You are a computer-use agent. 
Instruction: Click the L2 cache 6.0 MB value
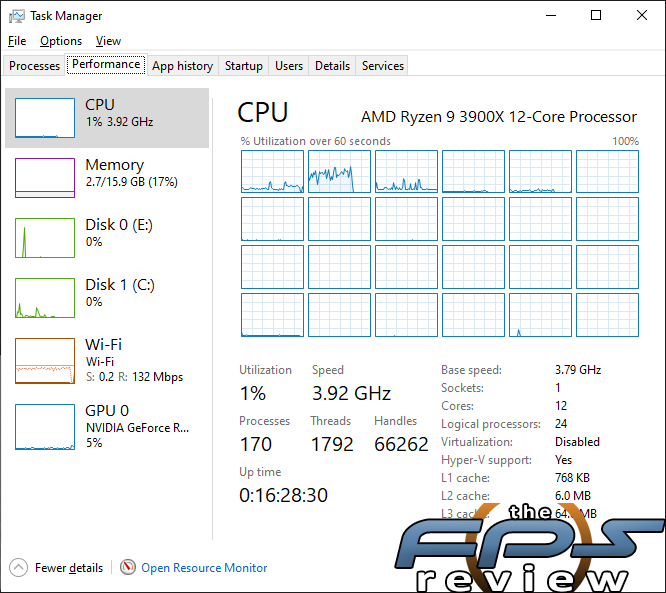tap(573, 495)
